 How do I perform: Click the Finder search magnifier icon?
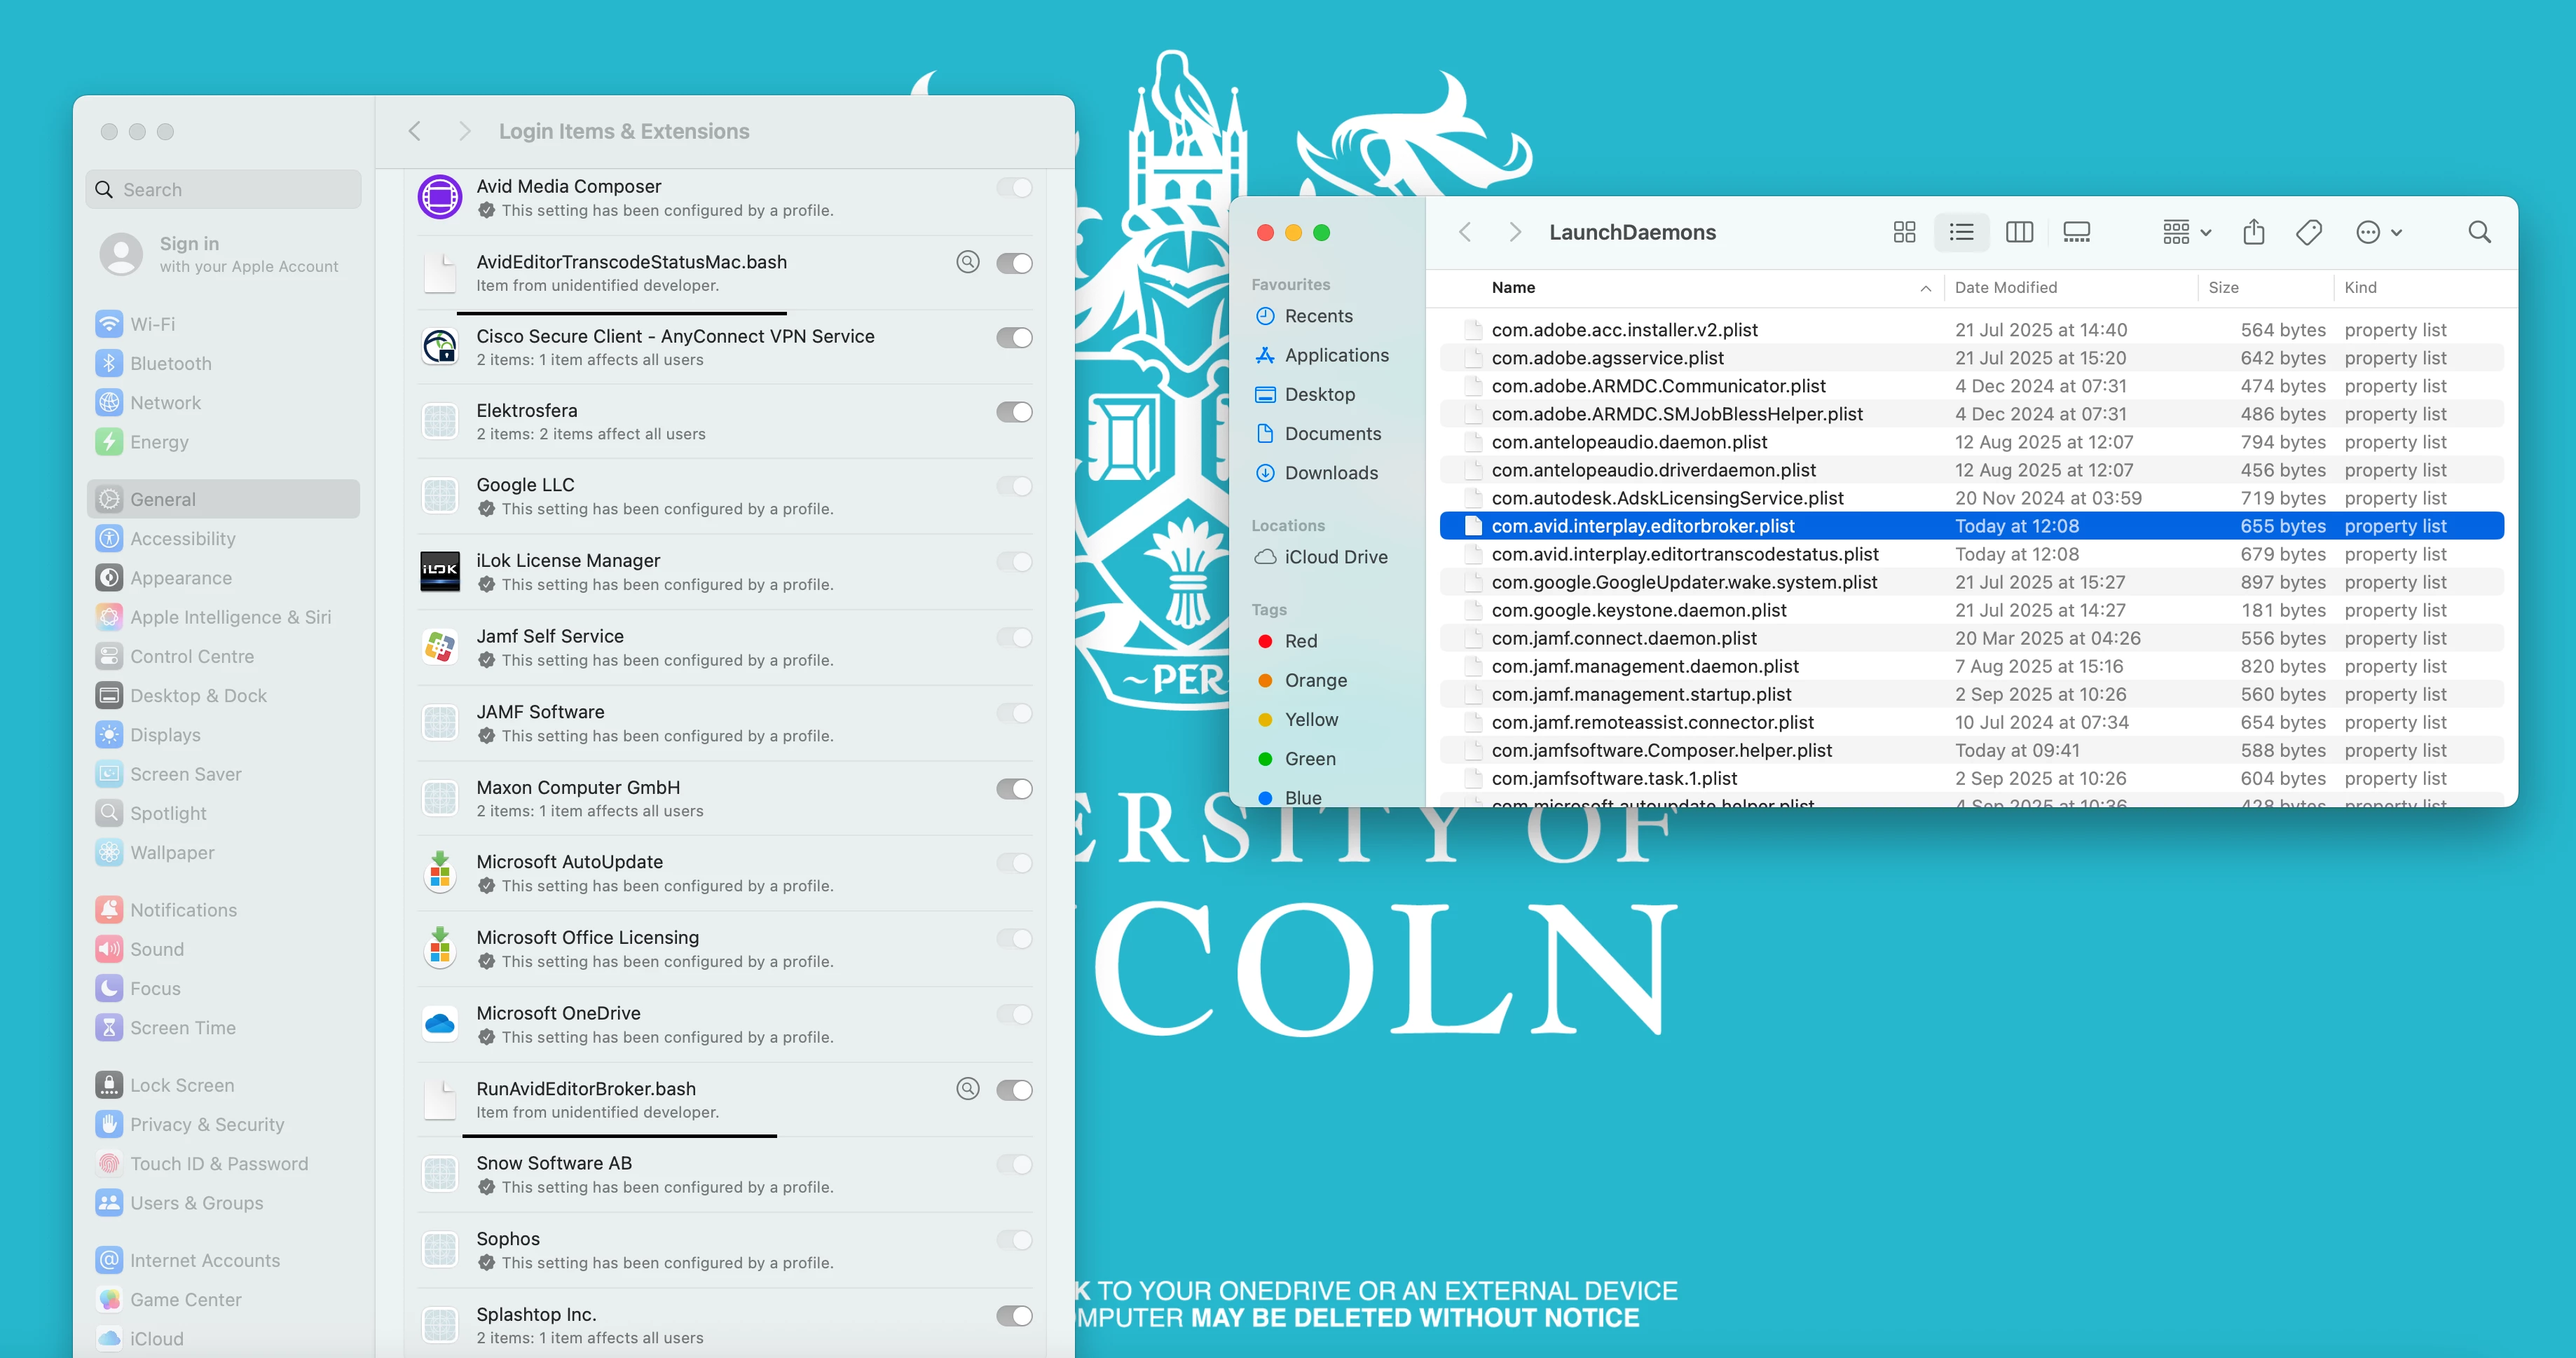click(2479, 232)
